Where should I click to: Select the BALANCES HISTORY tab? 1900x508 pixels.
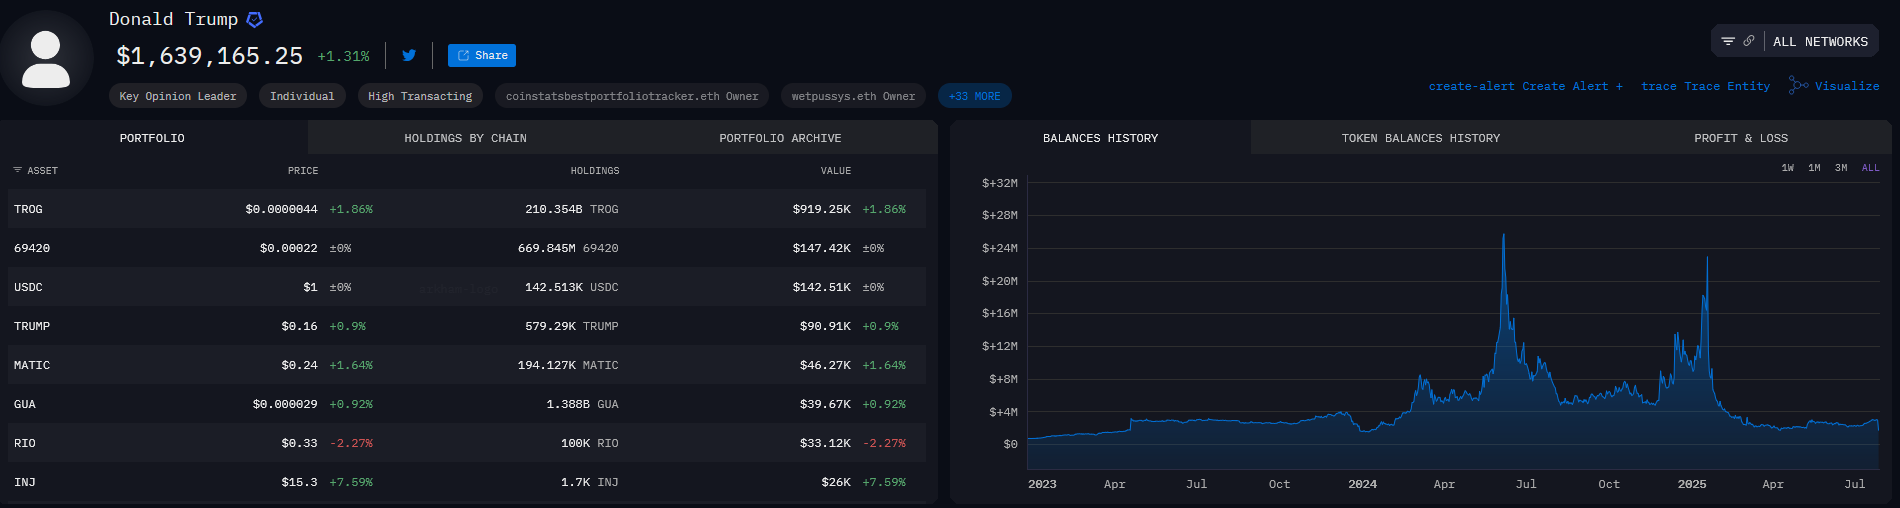1100,138
